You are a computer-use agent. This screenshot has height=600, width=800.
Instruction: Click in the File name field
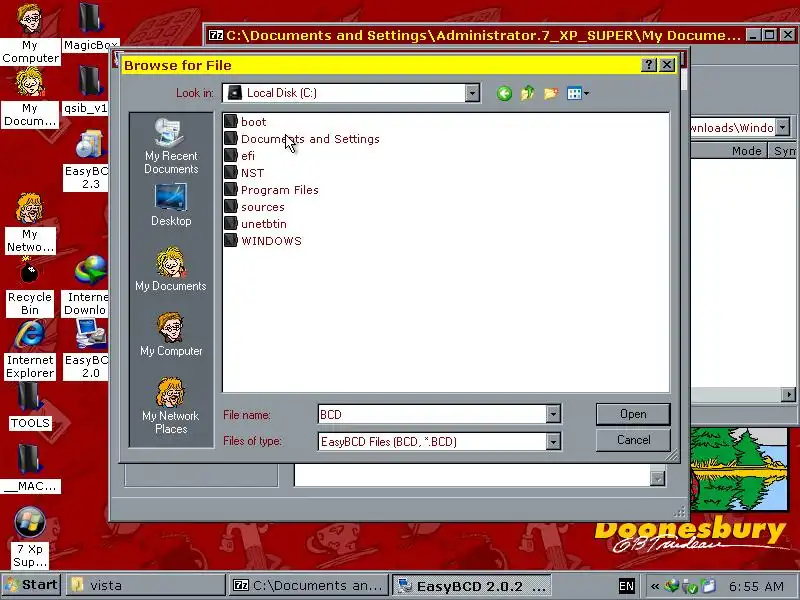[x=432, y=414]
